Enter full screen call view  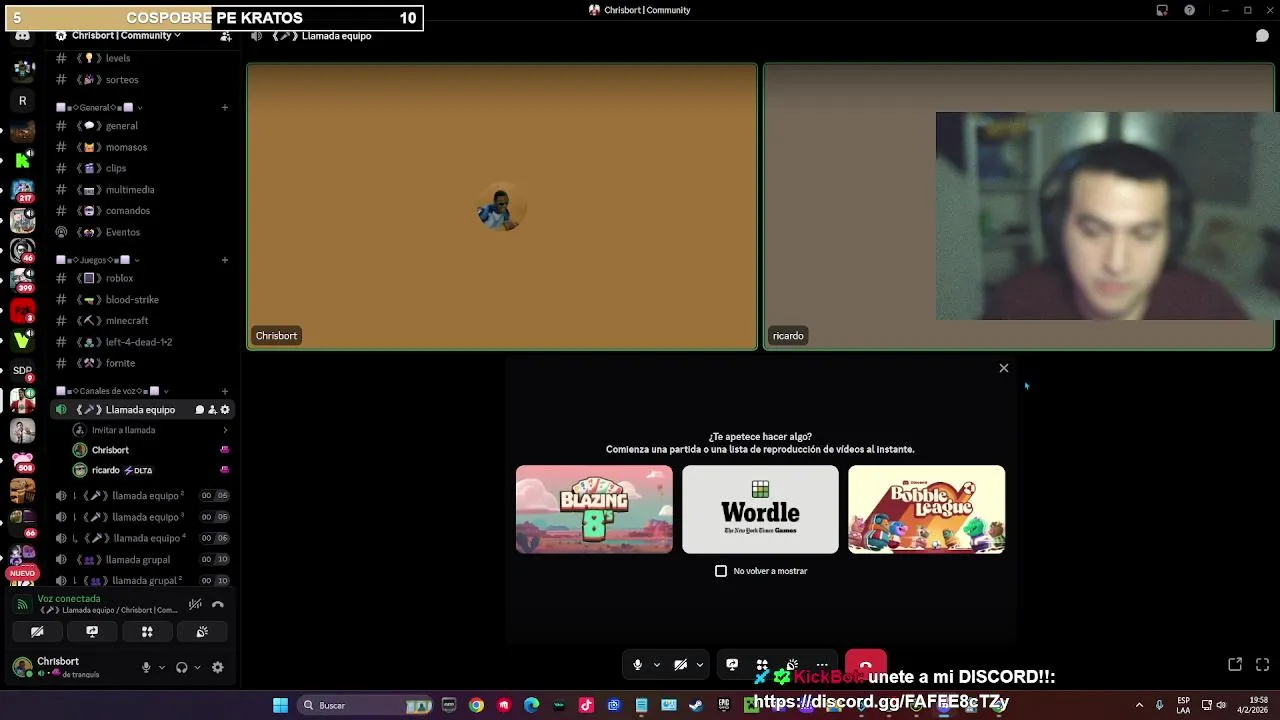coord(1262,665)
